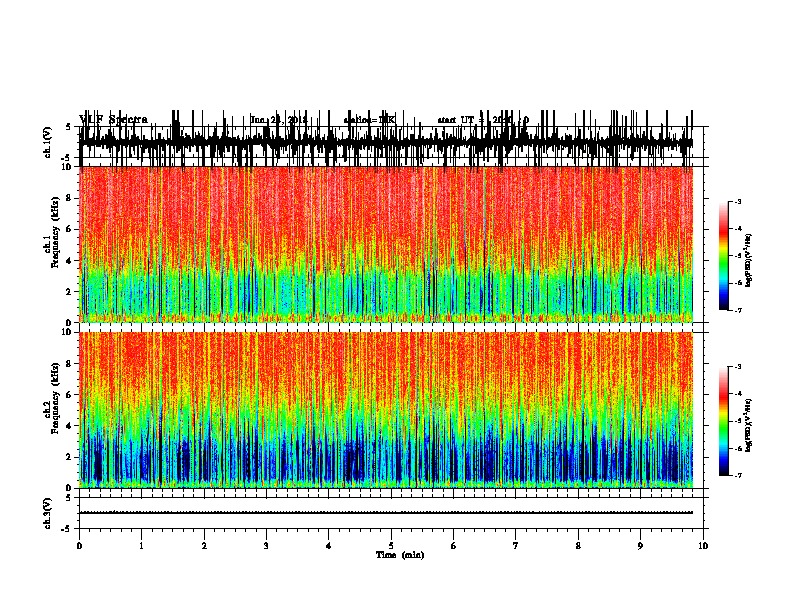Viewport: 792px width, 612px height.
Task: Click the ch.1 spectrogram color scale bar
Action: click(724, 256)
